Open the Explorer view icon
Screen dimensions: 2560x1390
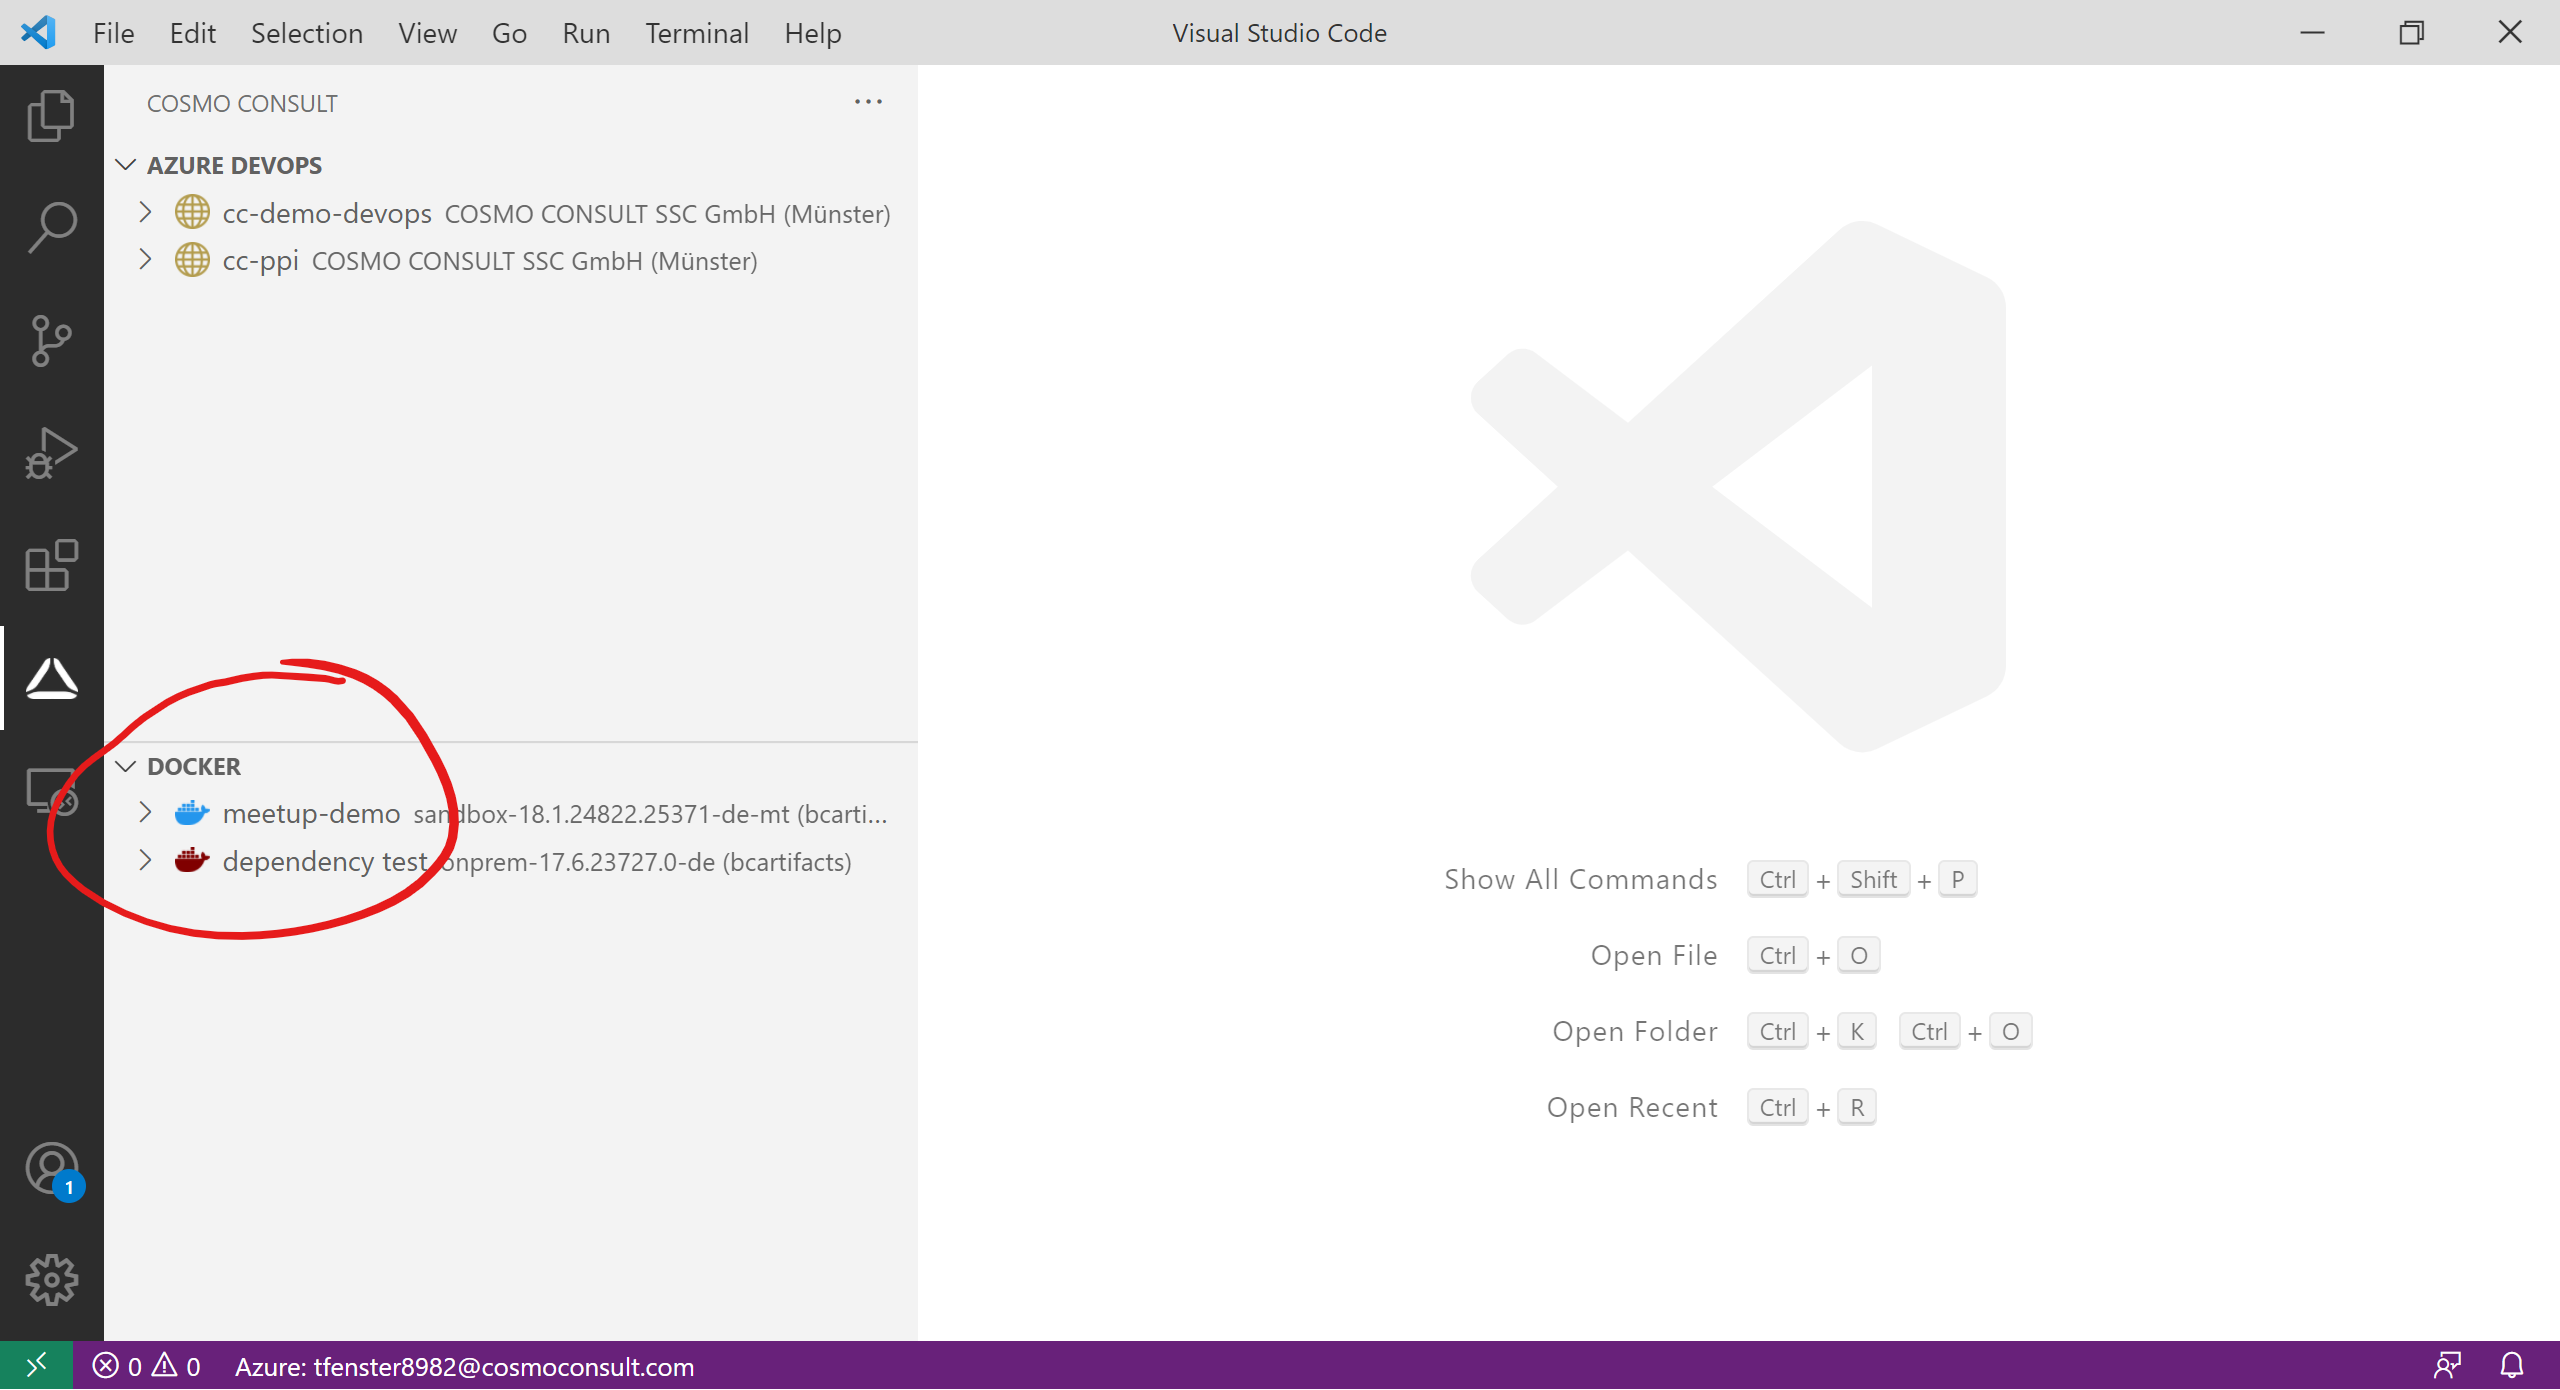(51, 116)
